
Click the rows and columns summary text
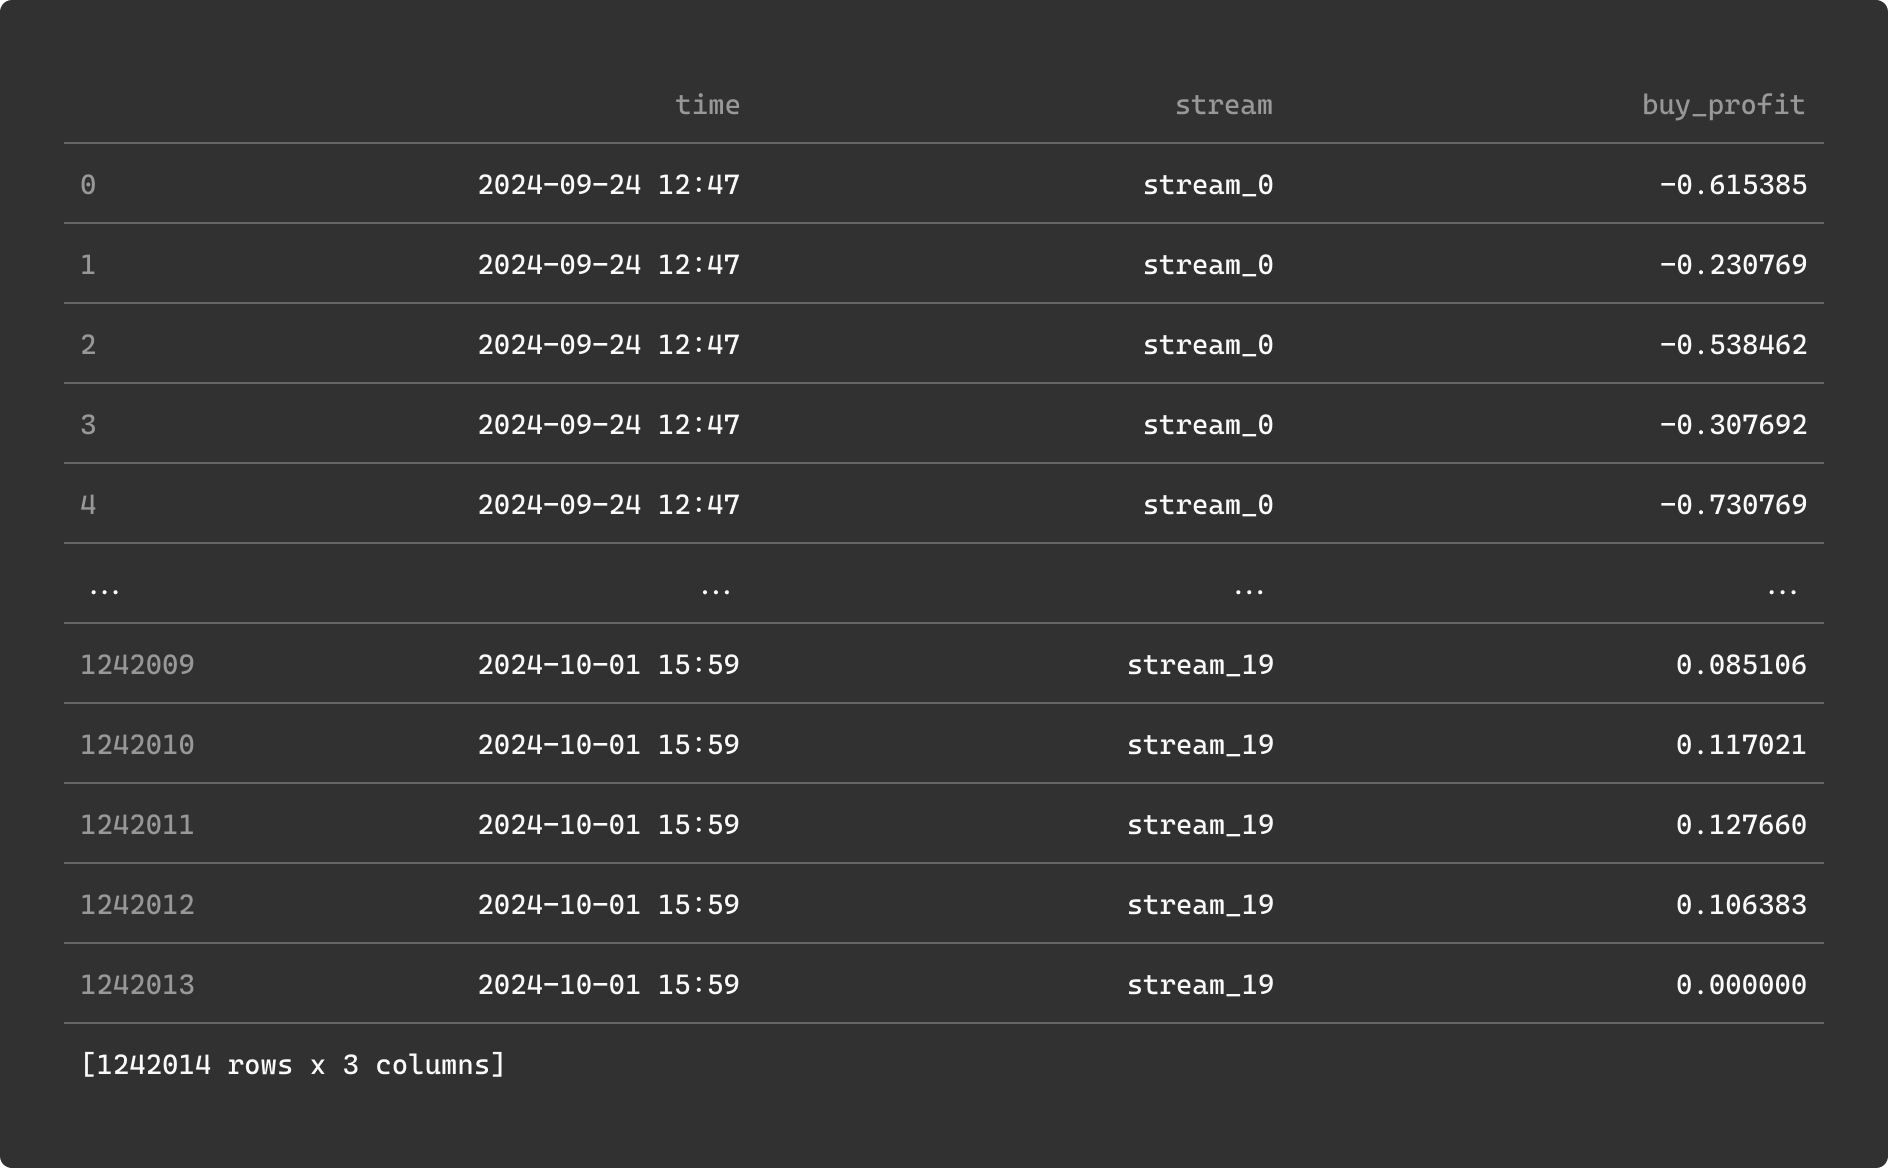(293, 1065)
